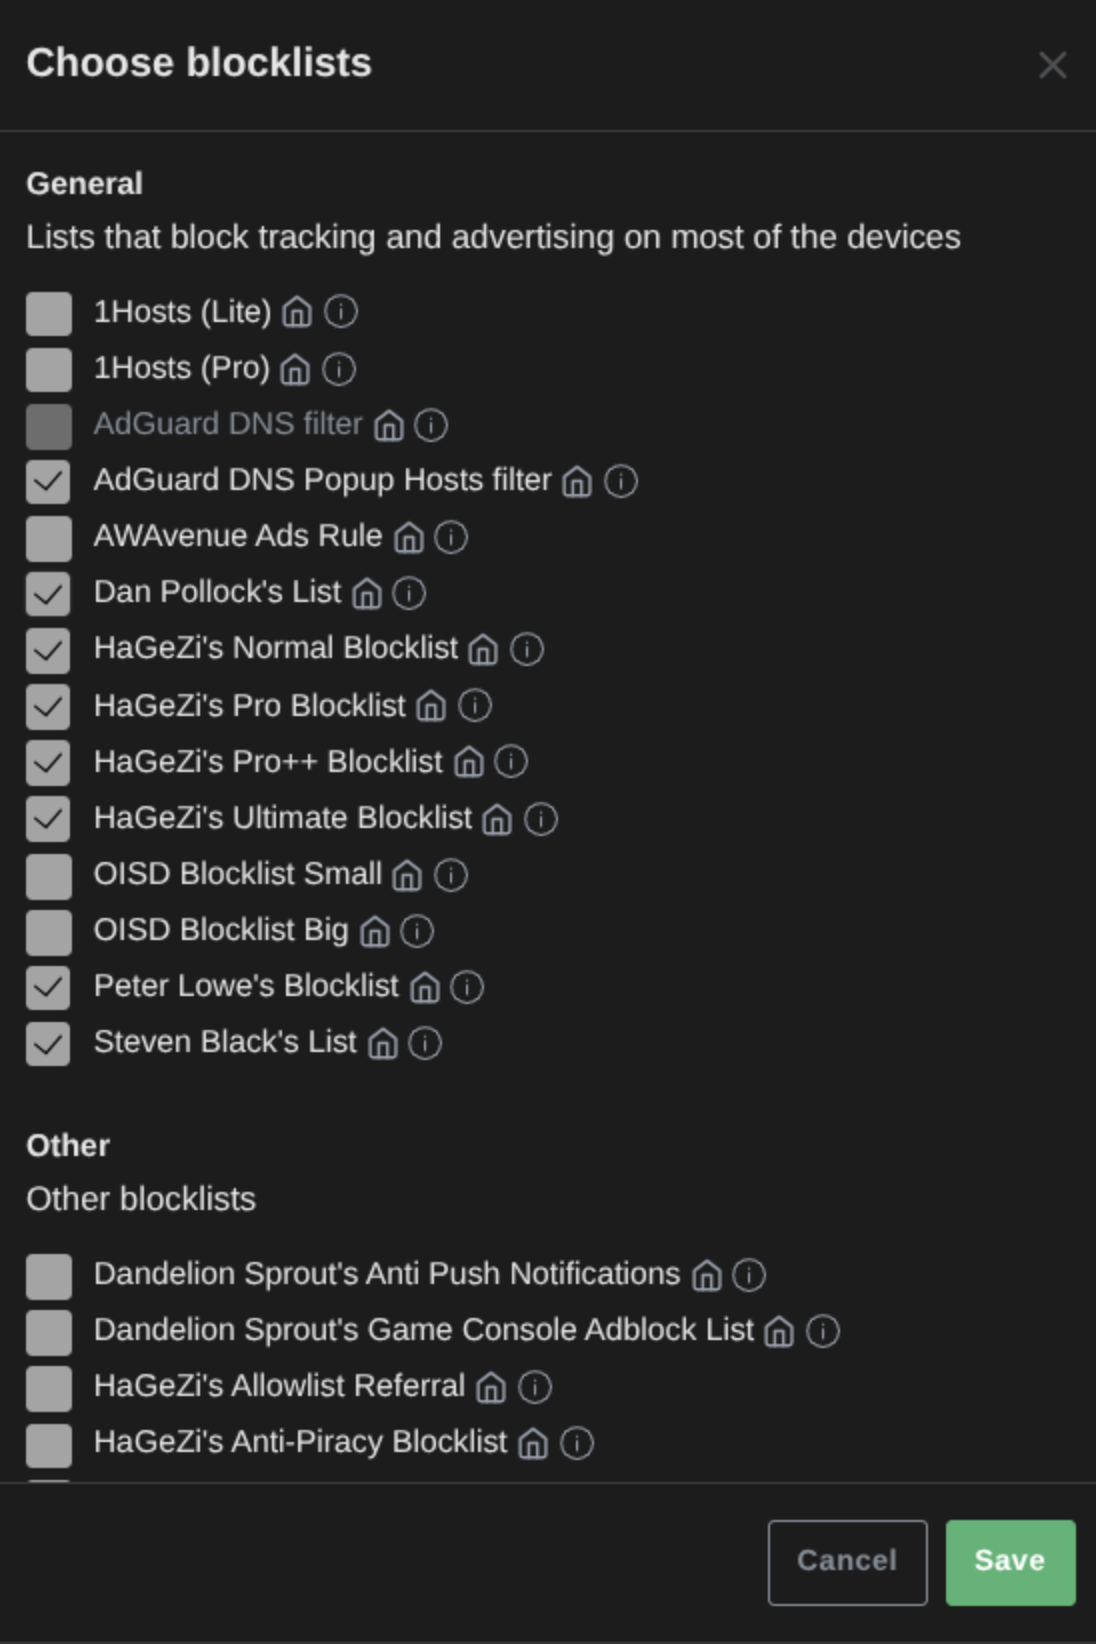Screen dimensions: 1096x1644
Task: View info for AWAvenue Ads Rule
Action: (x=451, y=536)
